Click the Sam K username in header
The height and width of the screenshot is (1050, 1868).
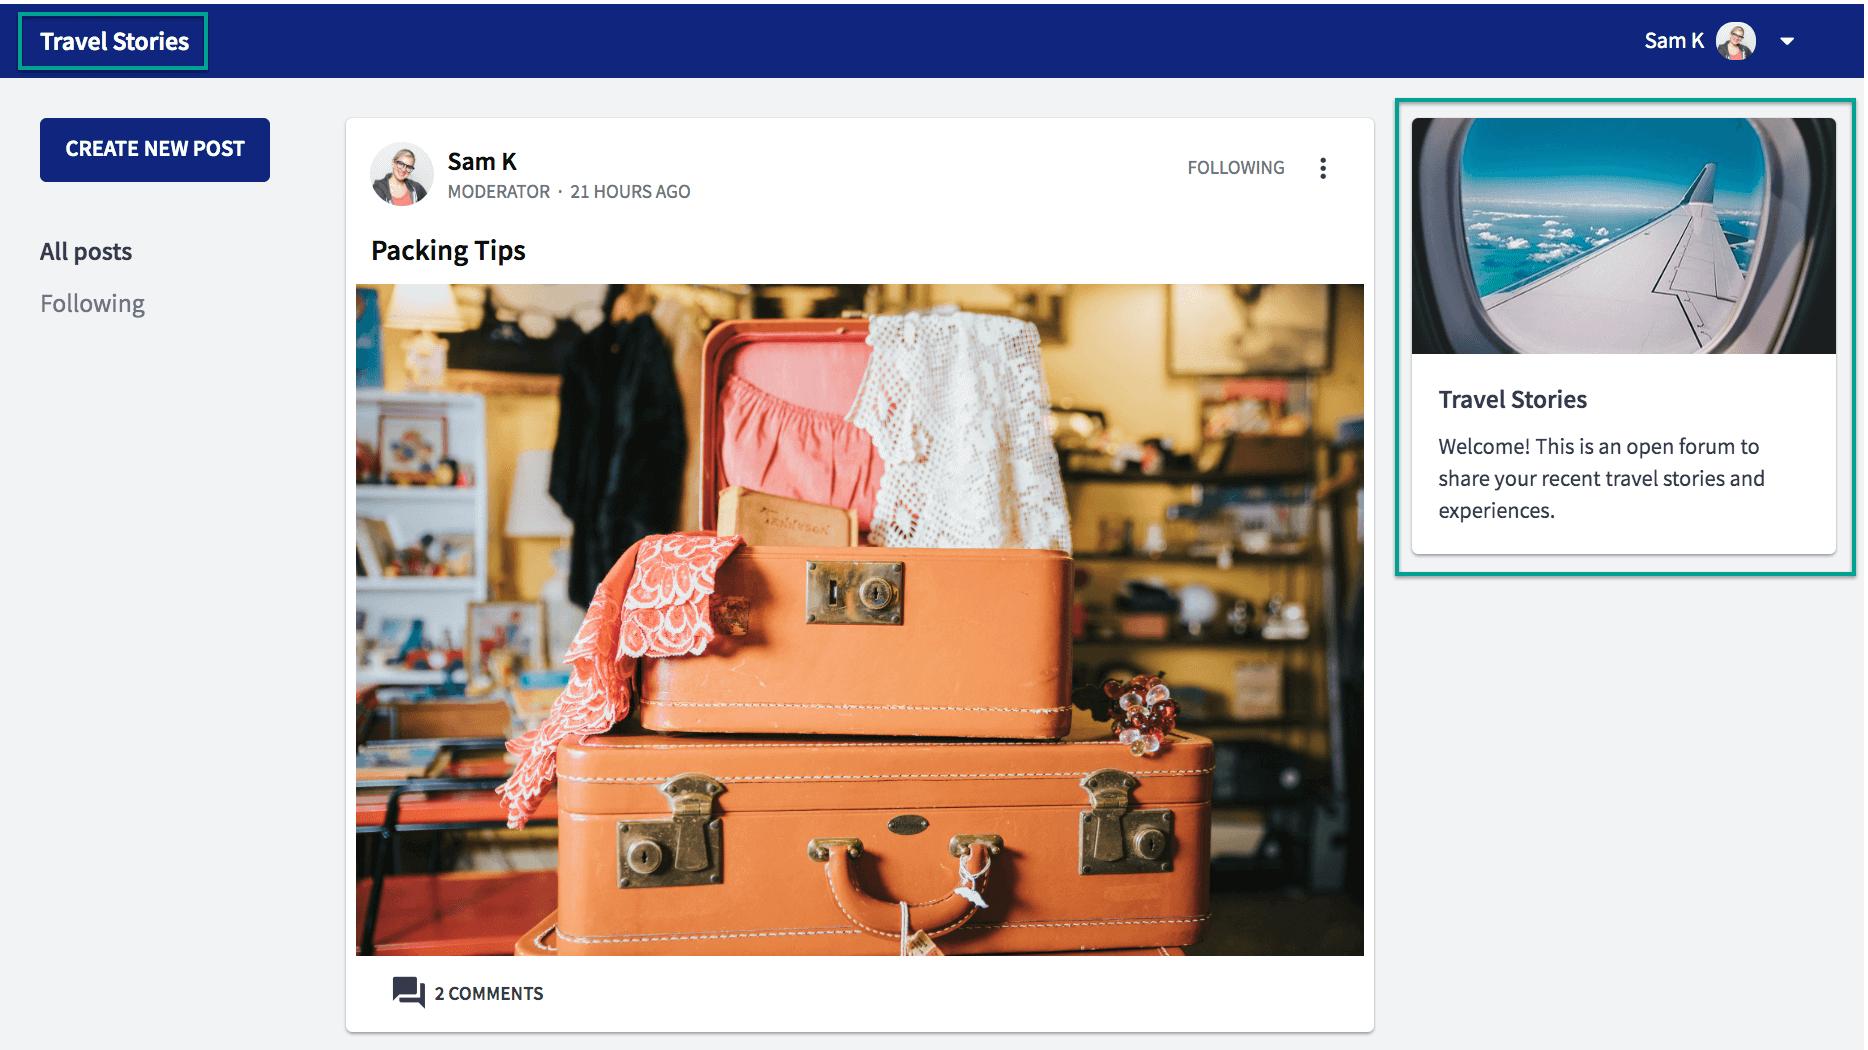click(1674, 41)
